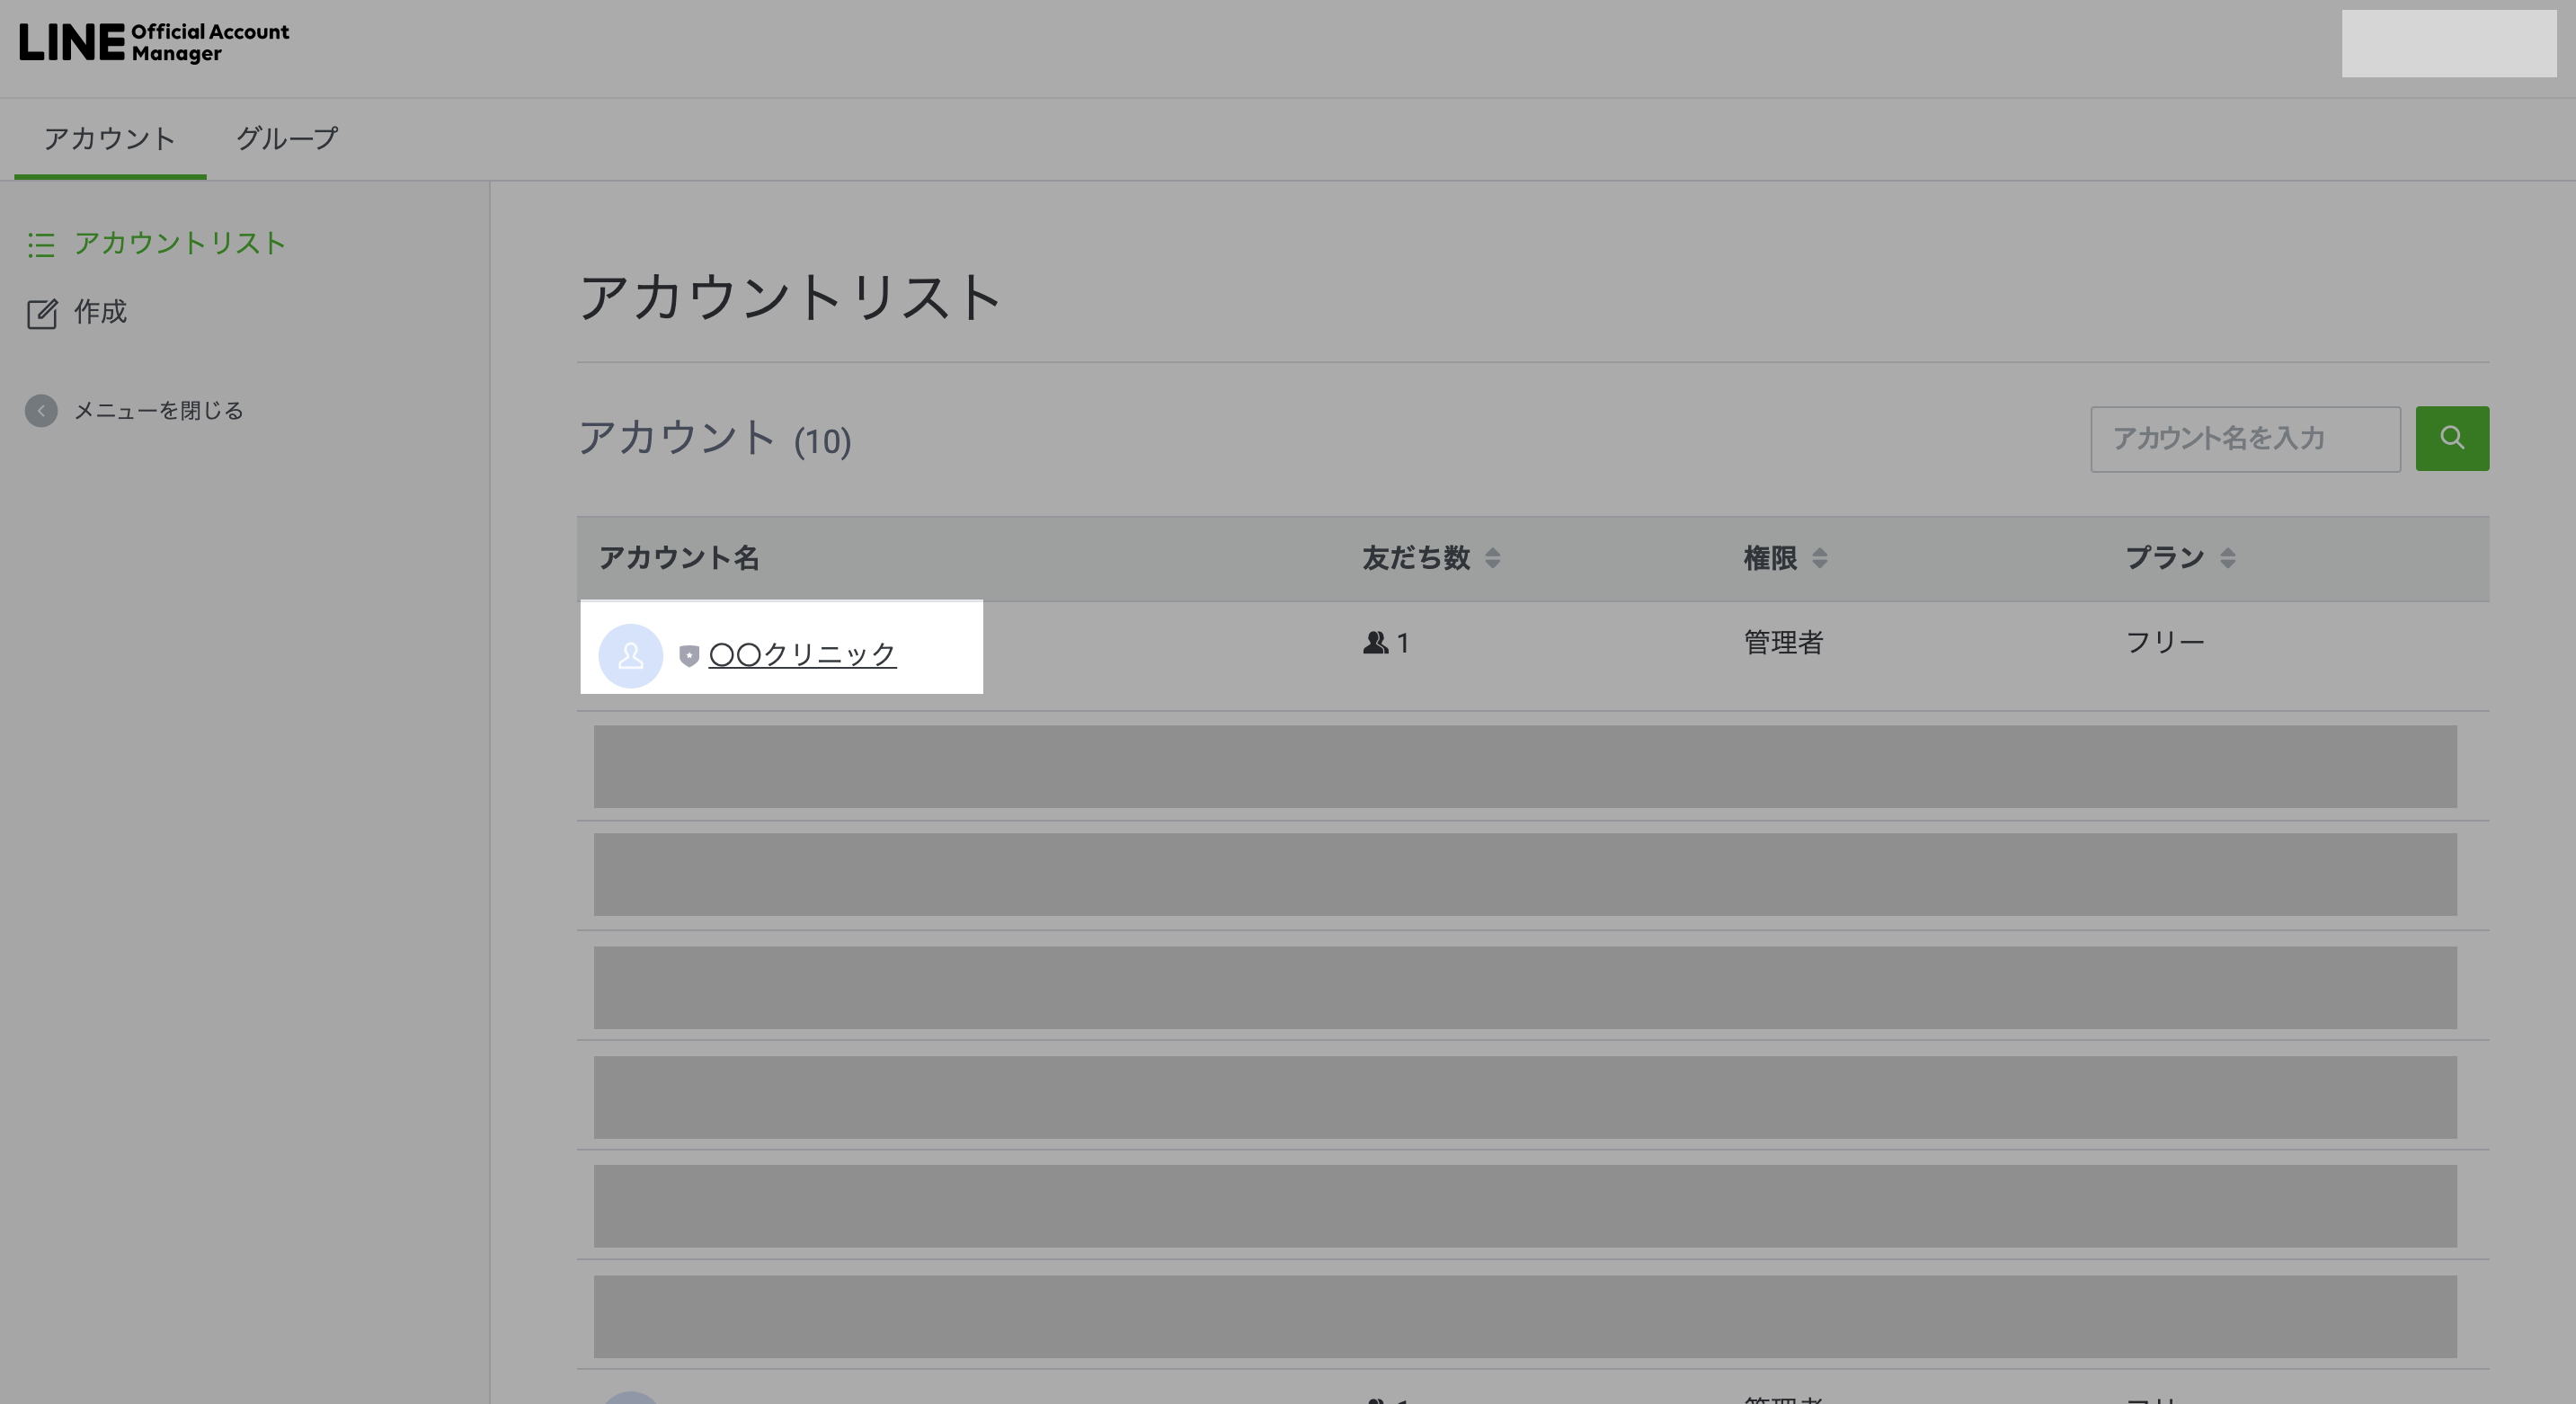Click the LINE Official Account Manager logo

154,42
